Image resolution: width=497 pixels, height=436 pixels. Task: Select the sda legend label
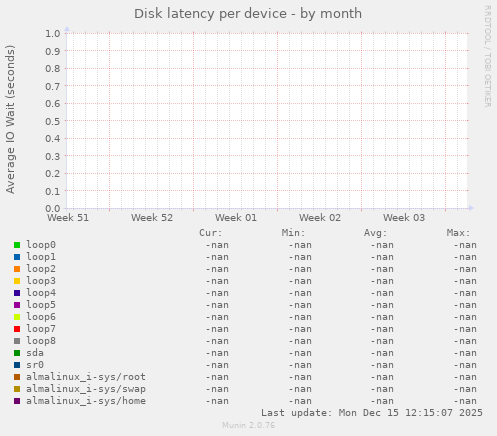coord(35,353)
